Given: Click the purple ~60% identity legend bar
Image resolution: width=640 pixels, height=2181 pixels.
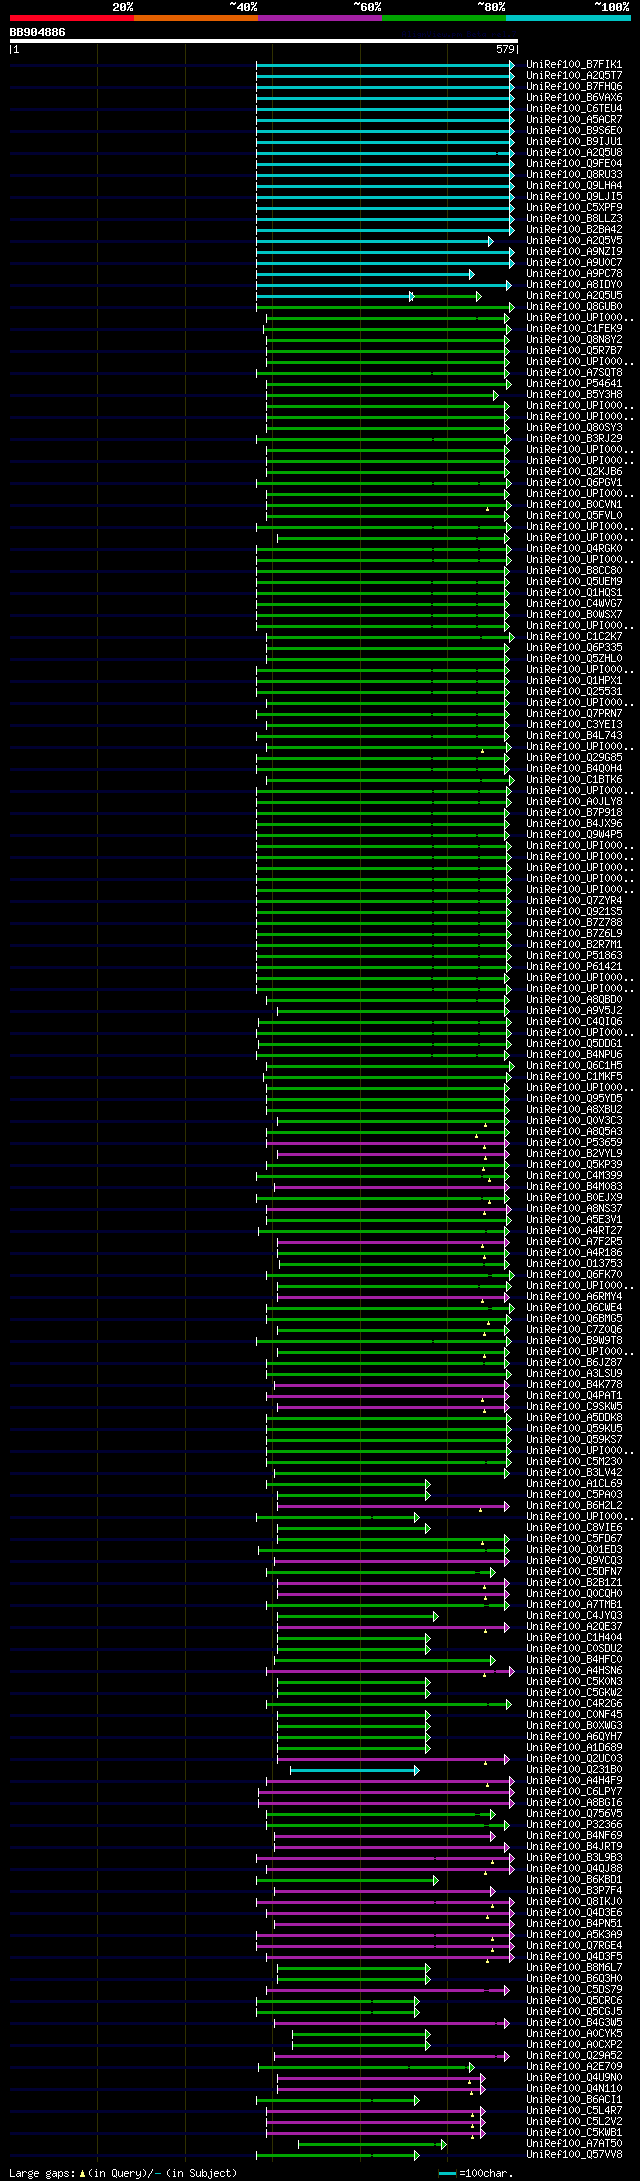Looking at the screenshot, I should pos(319,18).
